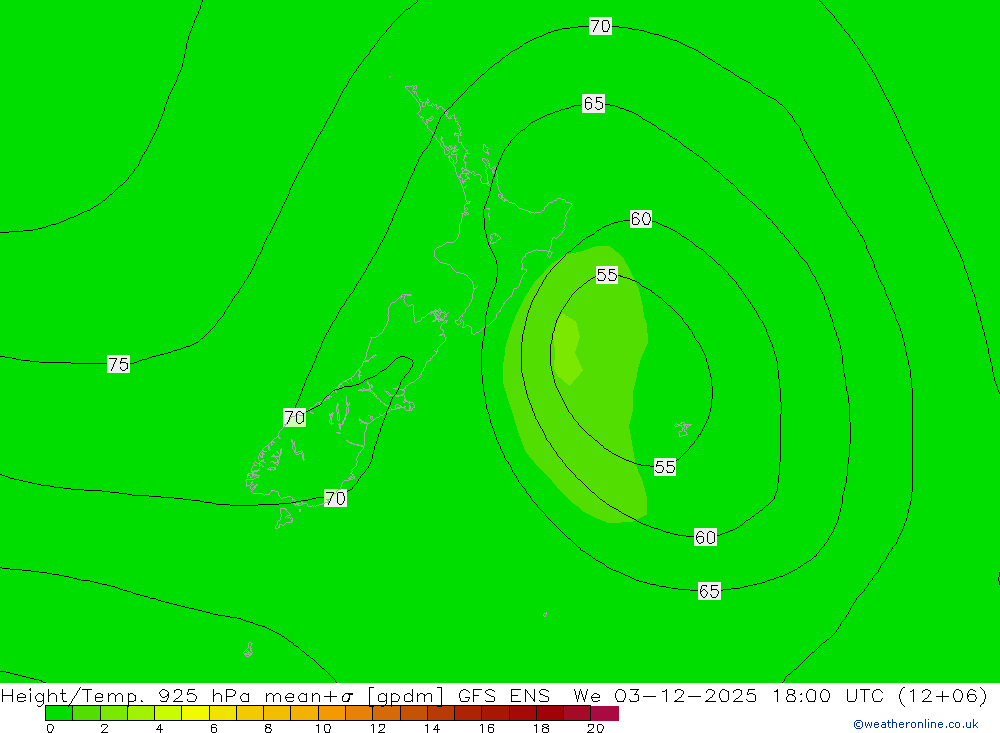Screen dimensions: 1000x733
Task: Click the 60 contour label south of the low center
Action: pos(705,537)
